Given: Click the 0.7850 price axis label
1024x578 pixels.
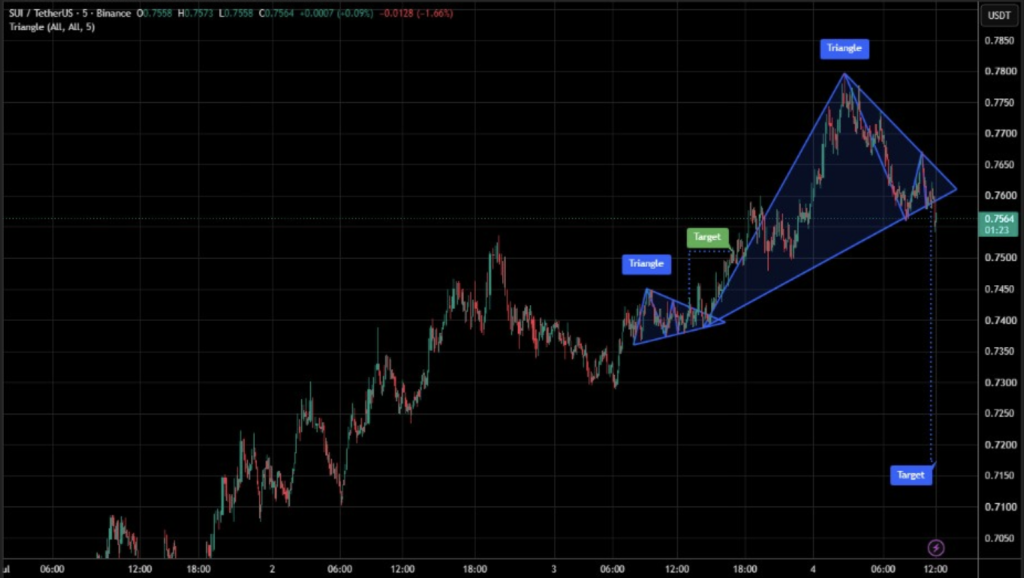Looking at the screenshot, I should point(1000,40).
